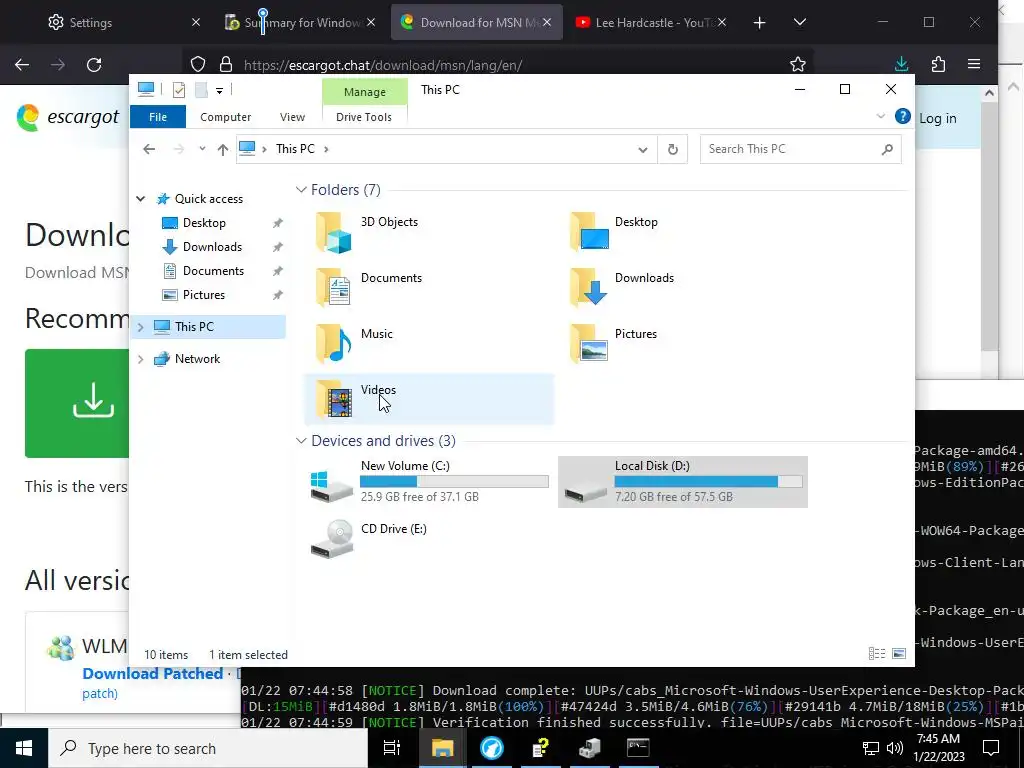The height and width of the screenshot is (768, 1024).
Task: Open a new browser tab
Action: 760,23
